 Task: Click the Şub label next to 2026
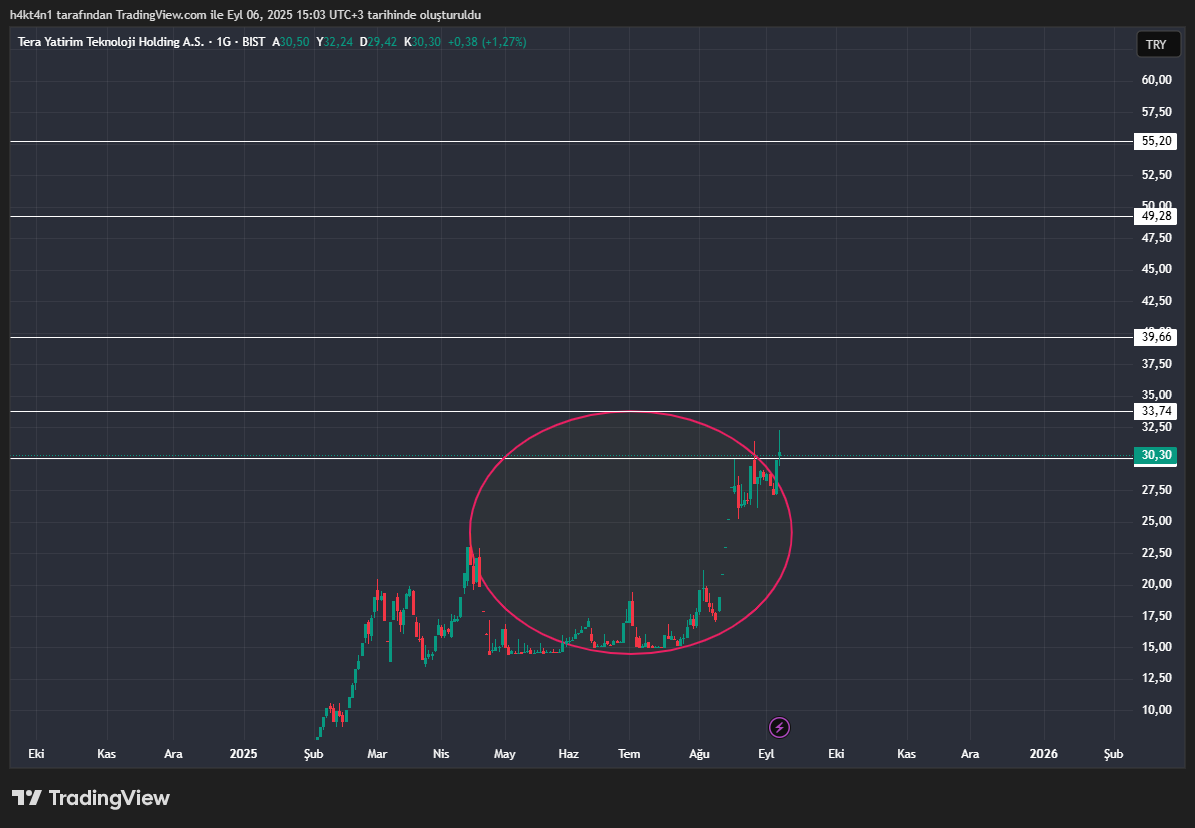(x=1113, y=754)
